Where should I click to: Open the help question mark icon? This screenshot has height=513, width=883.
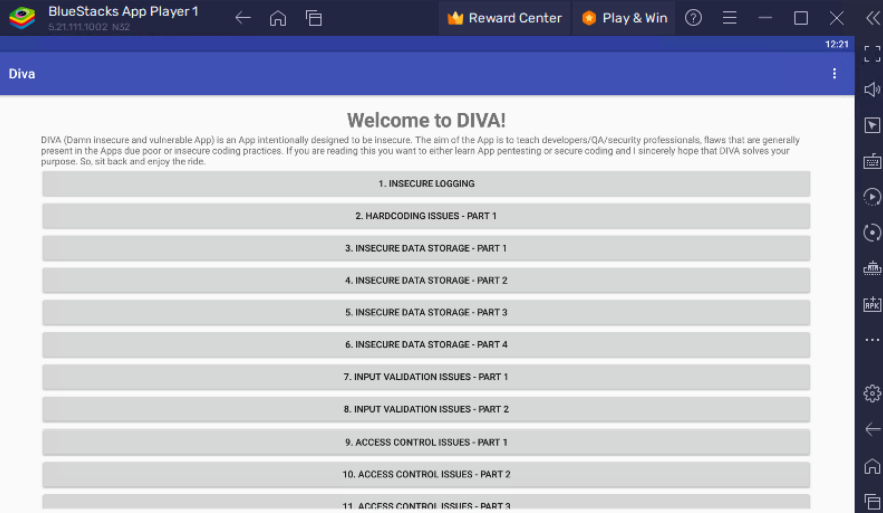click(693, 18)
